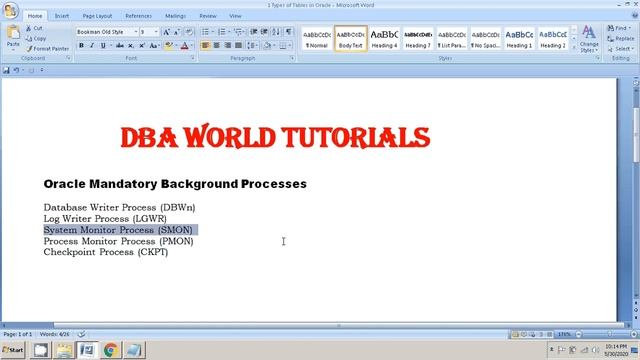Image resolution: width=640 pixels, height=360 pixels.
Task: Click Words count in status bar
Action: coord(55,334)
